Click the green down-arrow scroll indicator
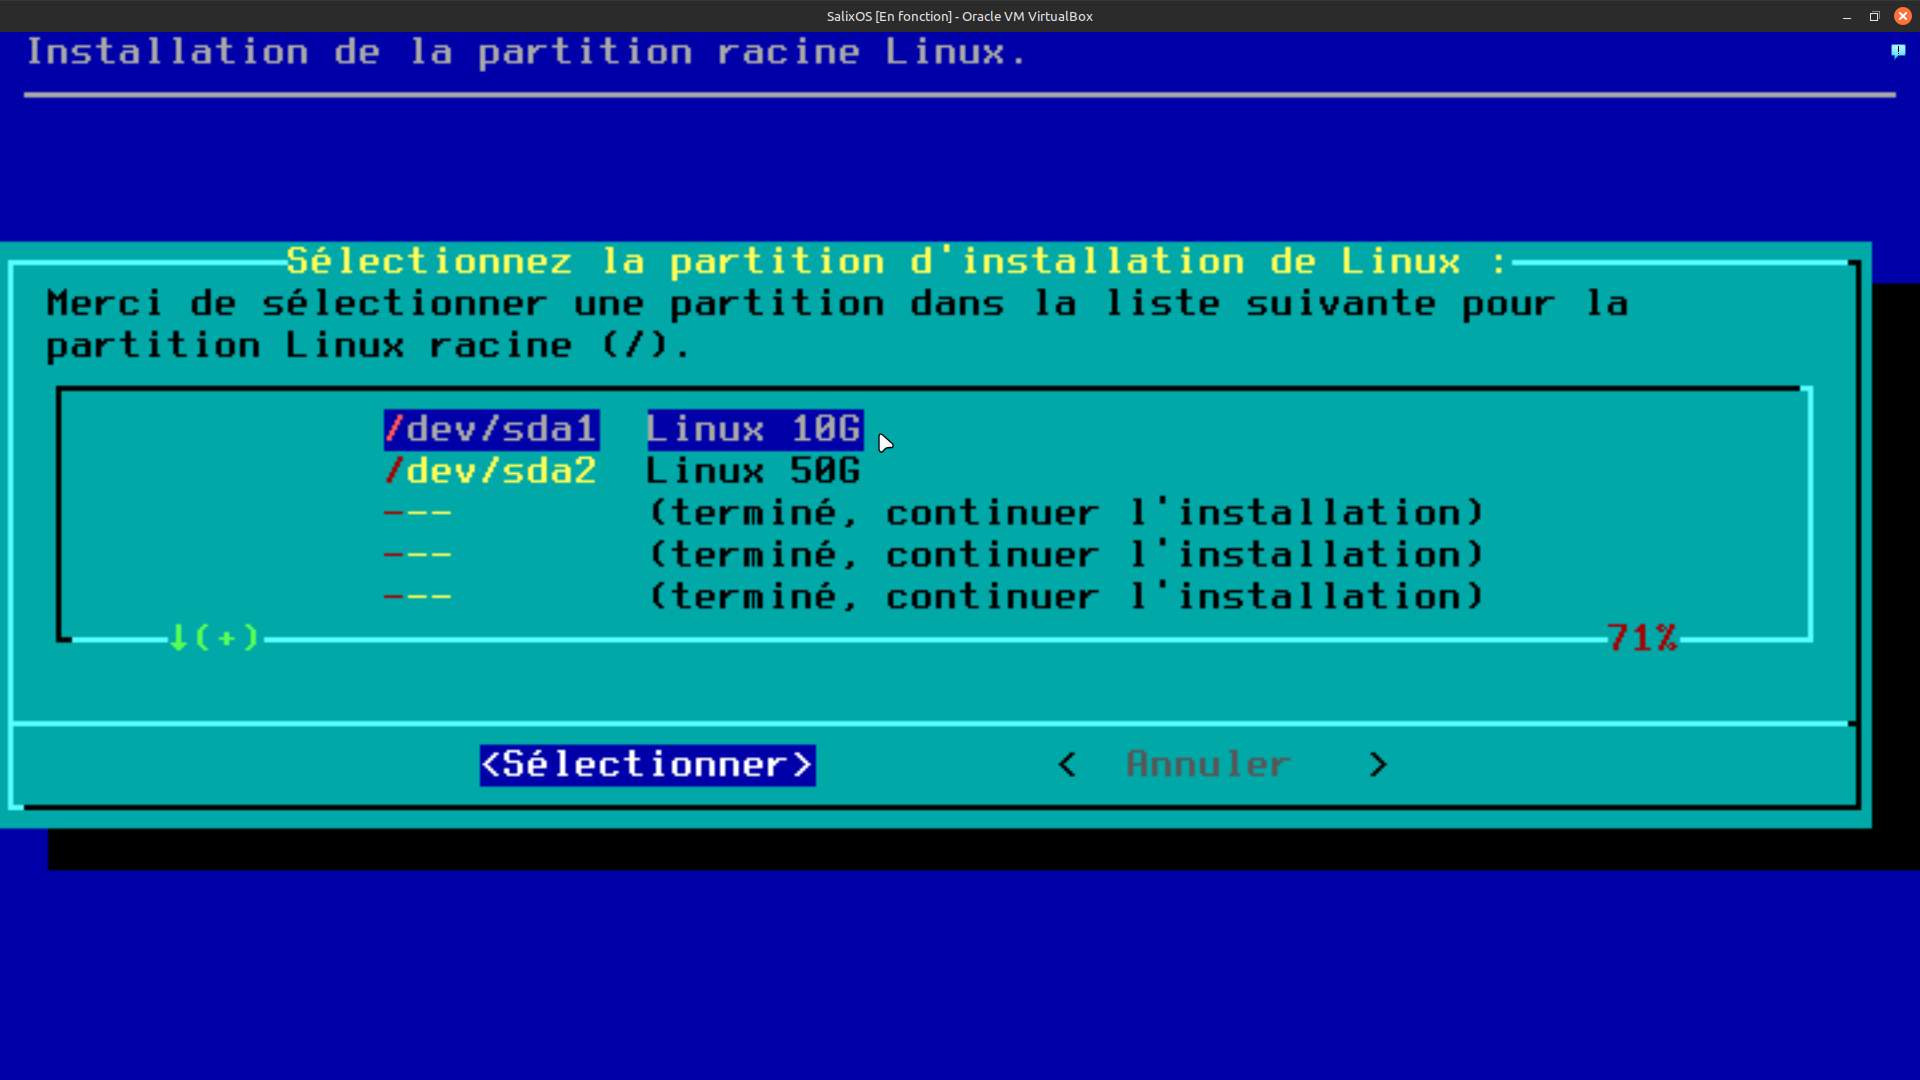This screenshot has width=1920, height=1080. pyautogui.click(x=179, y=637)
